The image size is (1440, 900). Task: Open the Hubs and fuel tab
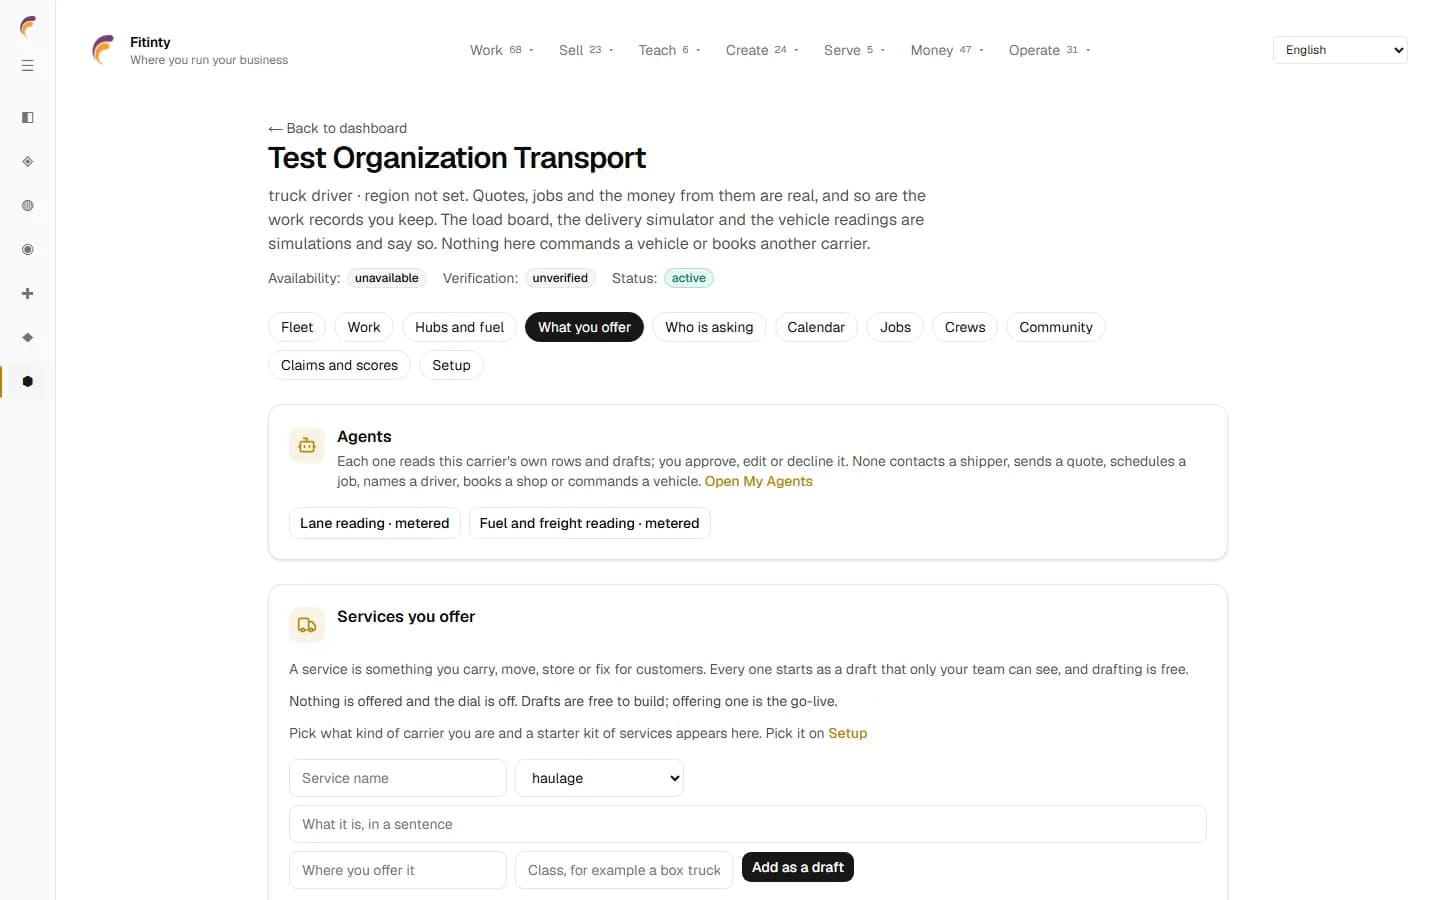[460, 327]
